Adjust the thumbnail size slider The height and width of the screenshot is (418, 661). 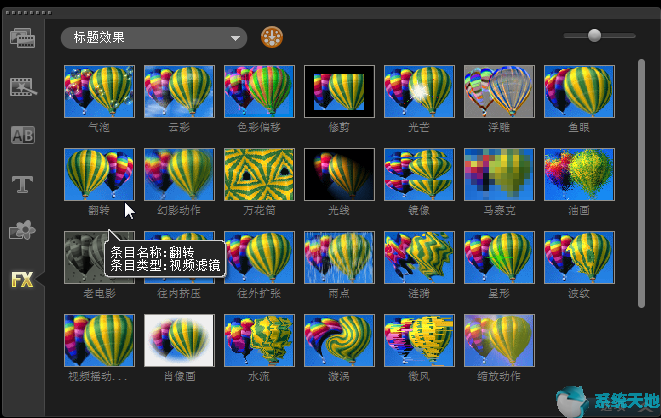(599, 36)
